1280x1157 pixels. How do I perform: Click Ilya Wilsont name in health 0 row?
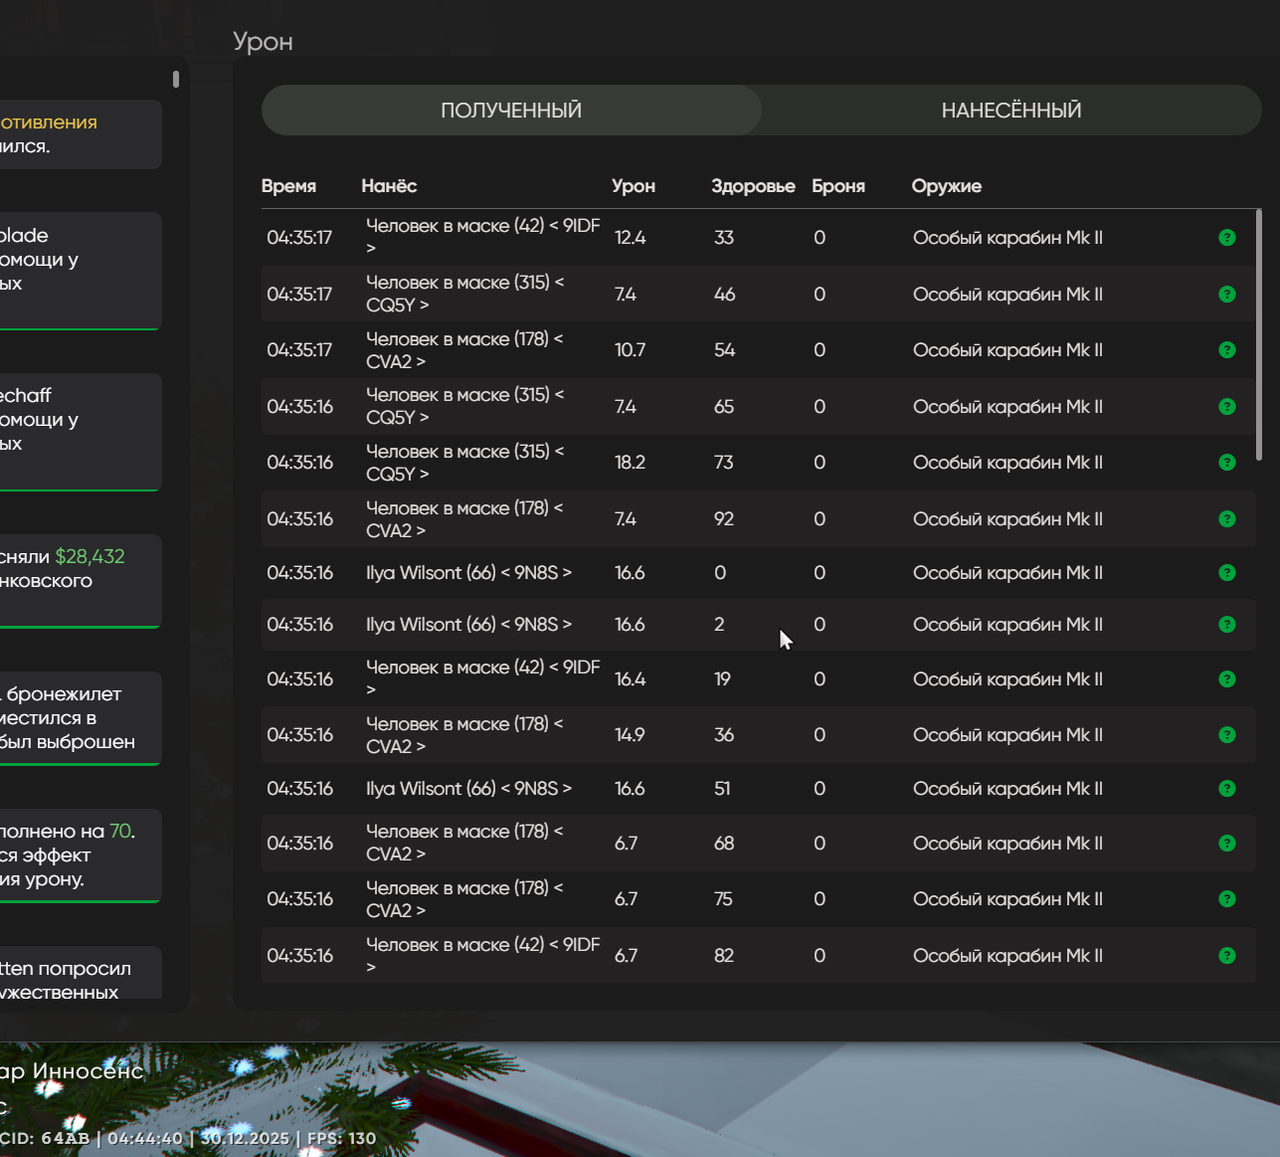click(x=469, y=573)
